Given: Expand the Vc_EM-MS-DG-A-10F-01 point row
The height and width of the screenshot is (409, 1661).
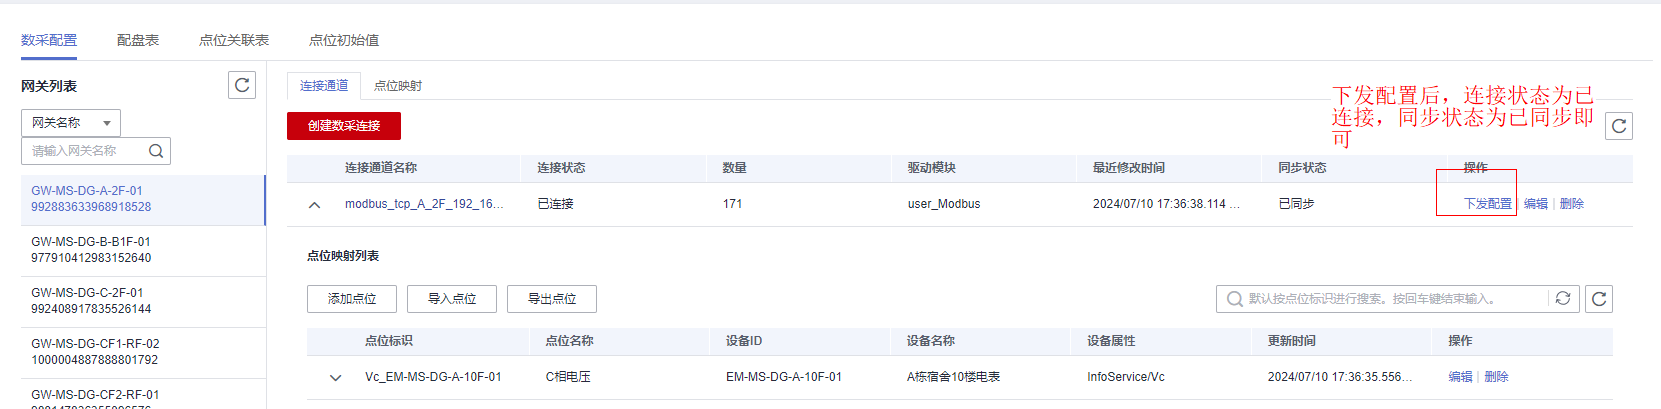Looking at the screenshot, I should (x=335, y=378).
